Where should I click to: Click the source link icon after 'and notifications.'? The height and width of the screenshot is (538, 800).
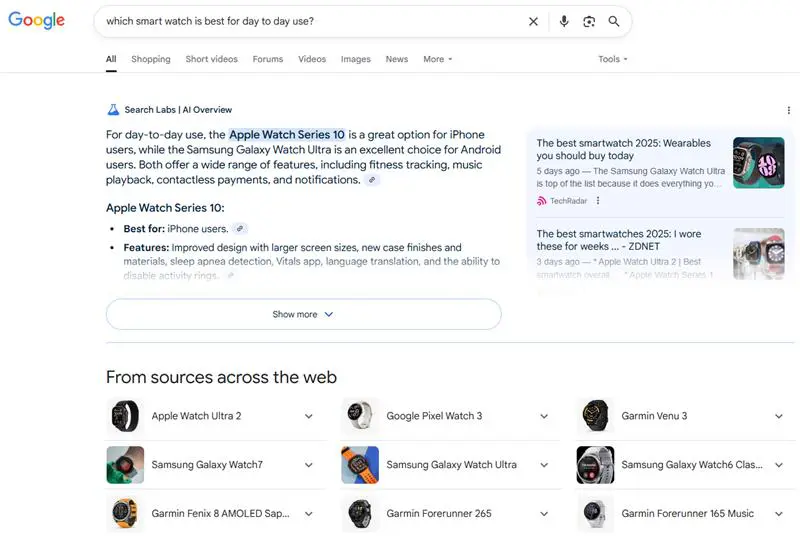pyautogui.click(x=372, y=180)
